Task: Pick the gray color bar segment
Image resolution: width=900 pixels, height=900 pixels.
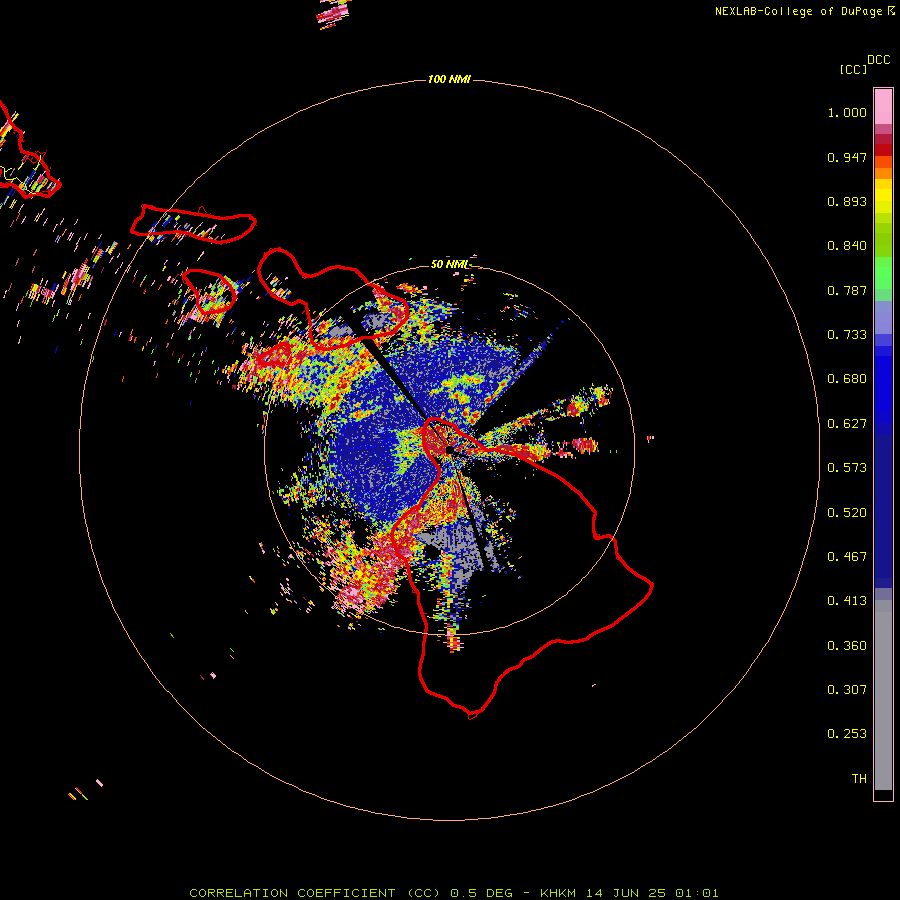Action: [883, 695]
